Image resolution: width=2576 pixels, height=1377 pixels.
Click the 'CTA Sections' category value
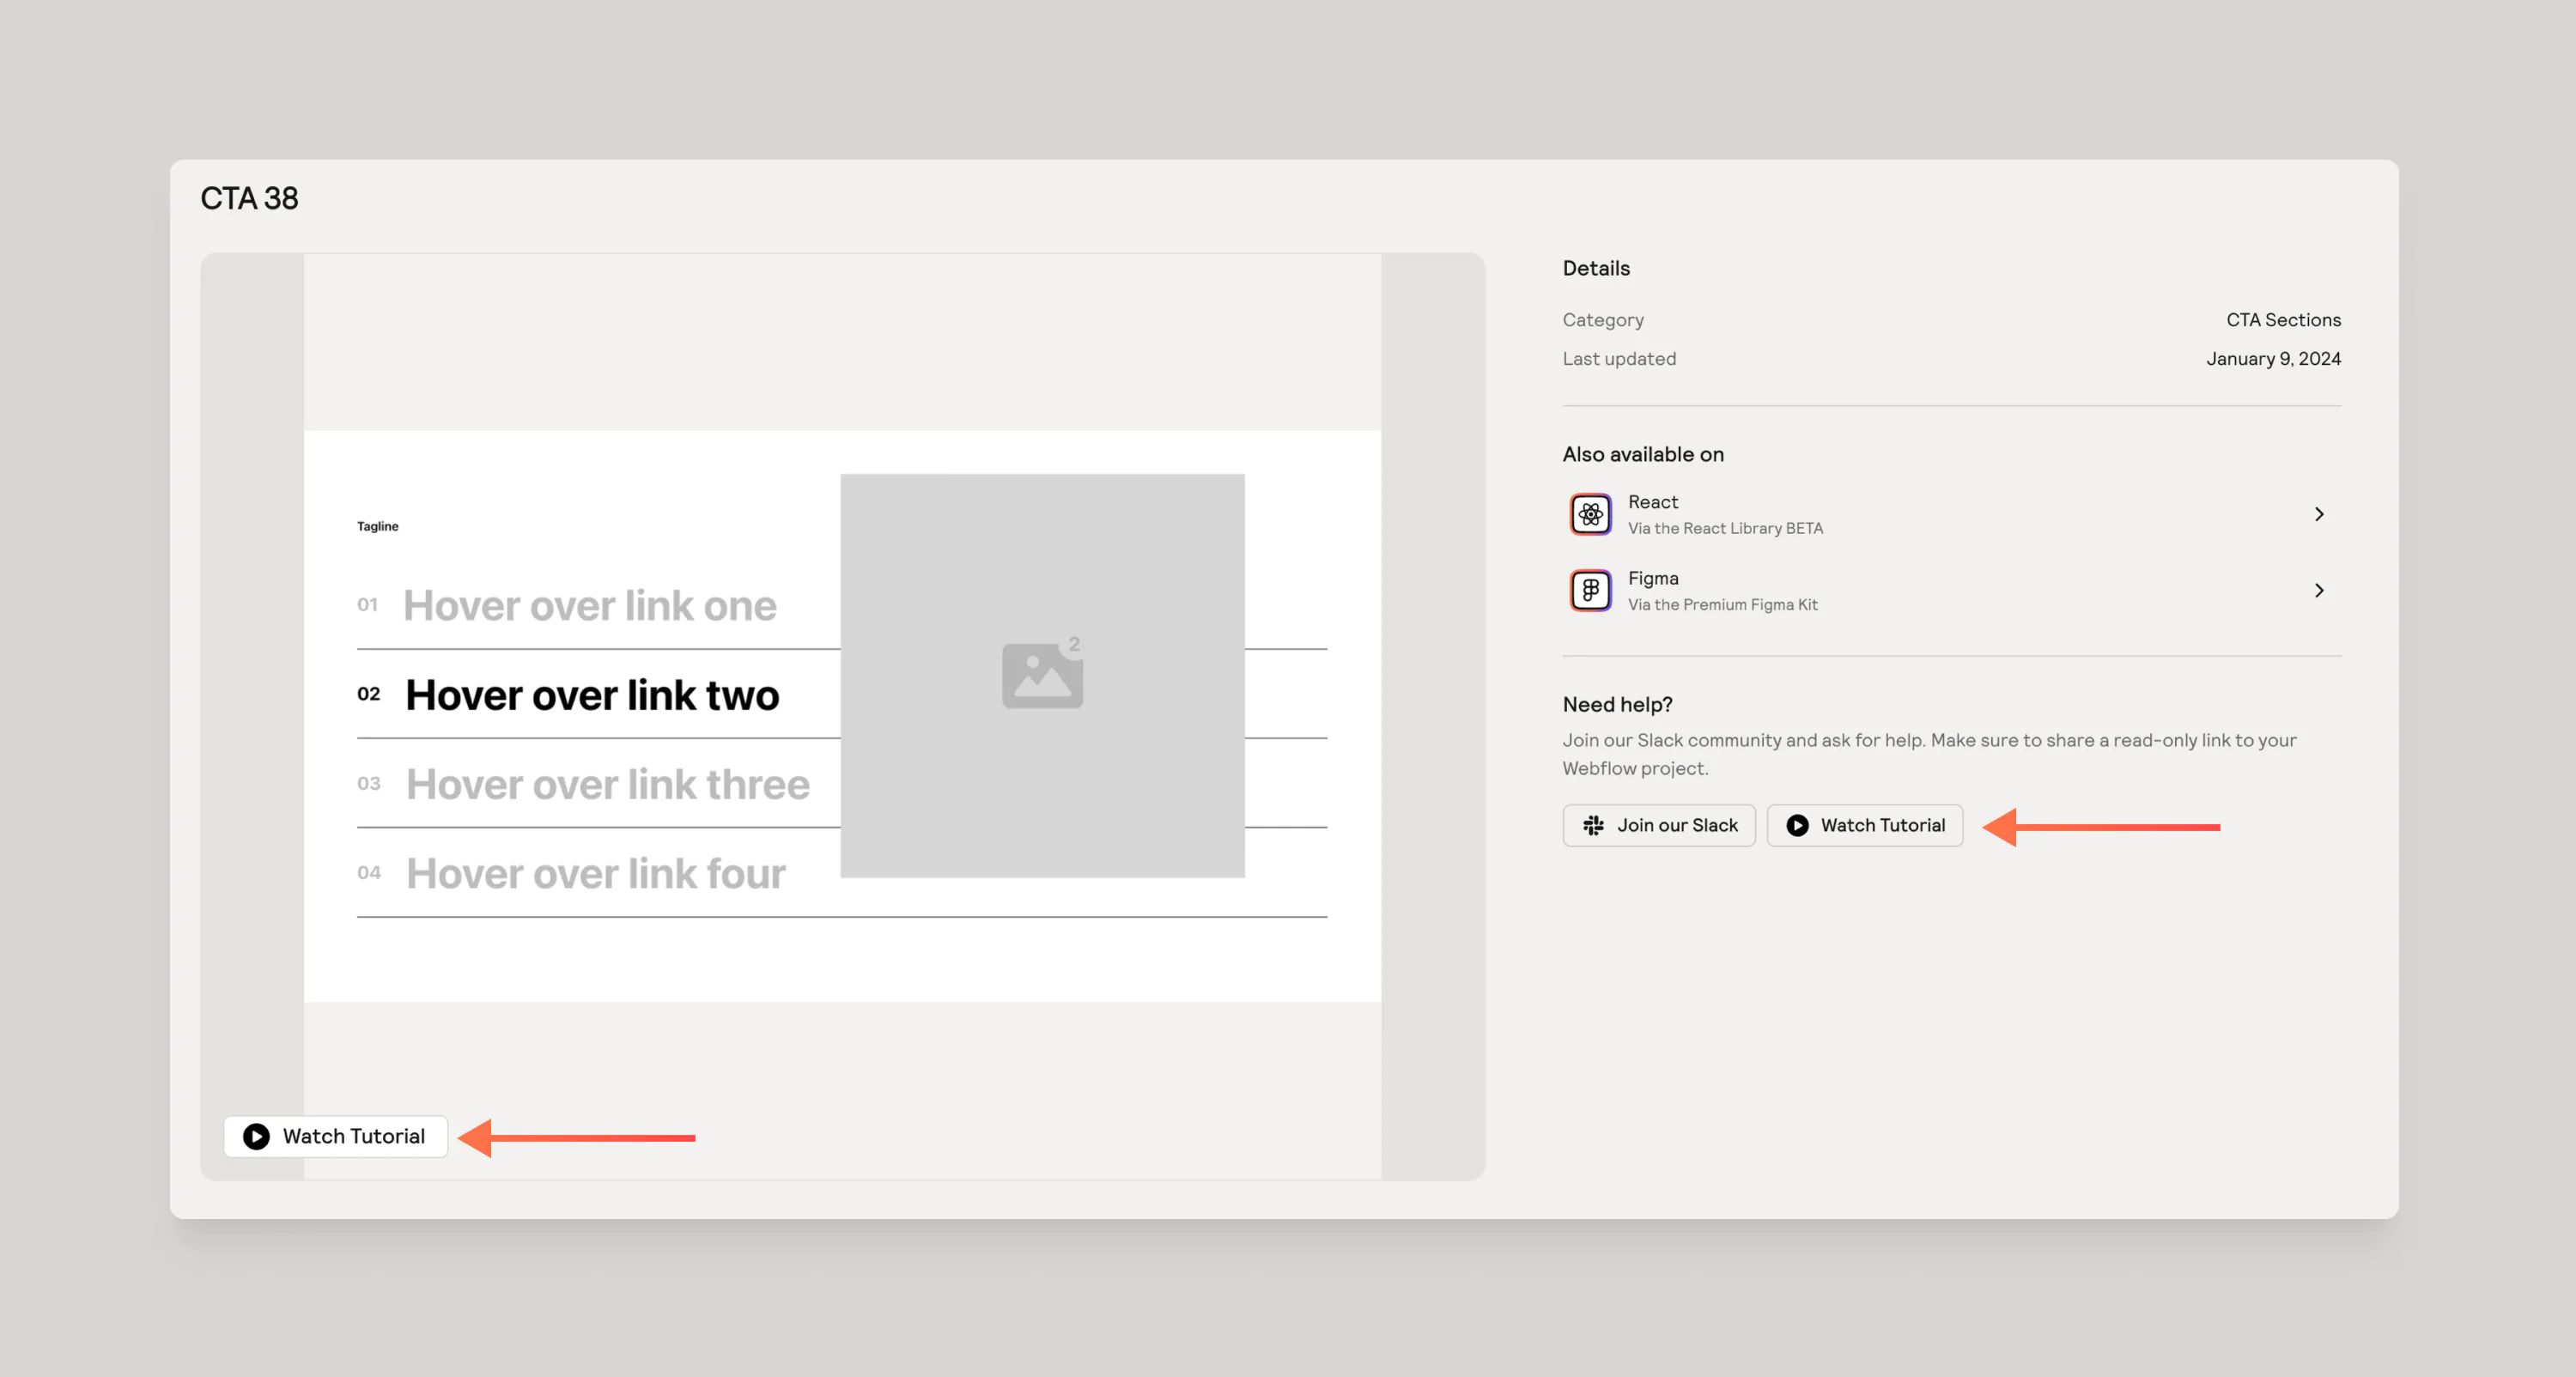(2283, 320)
